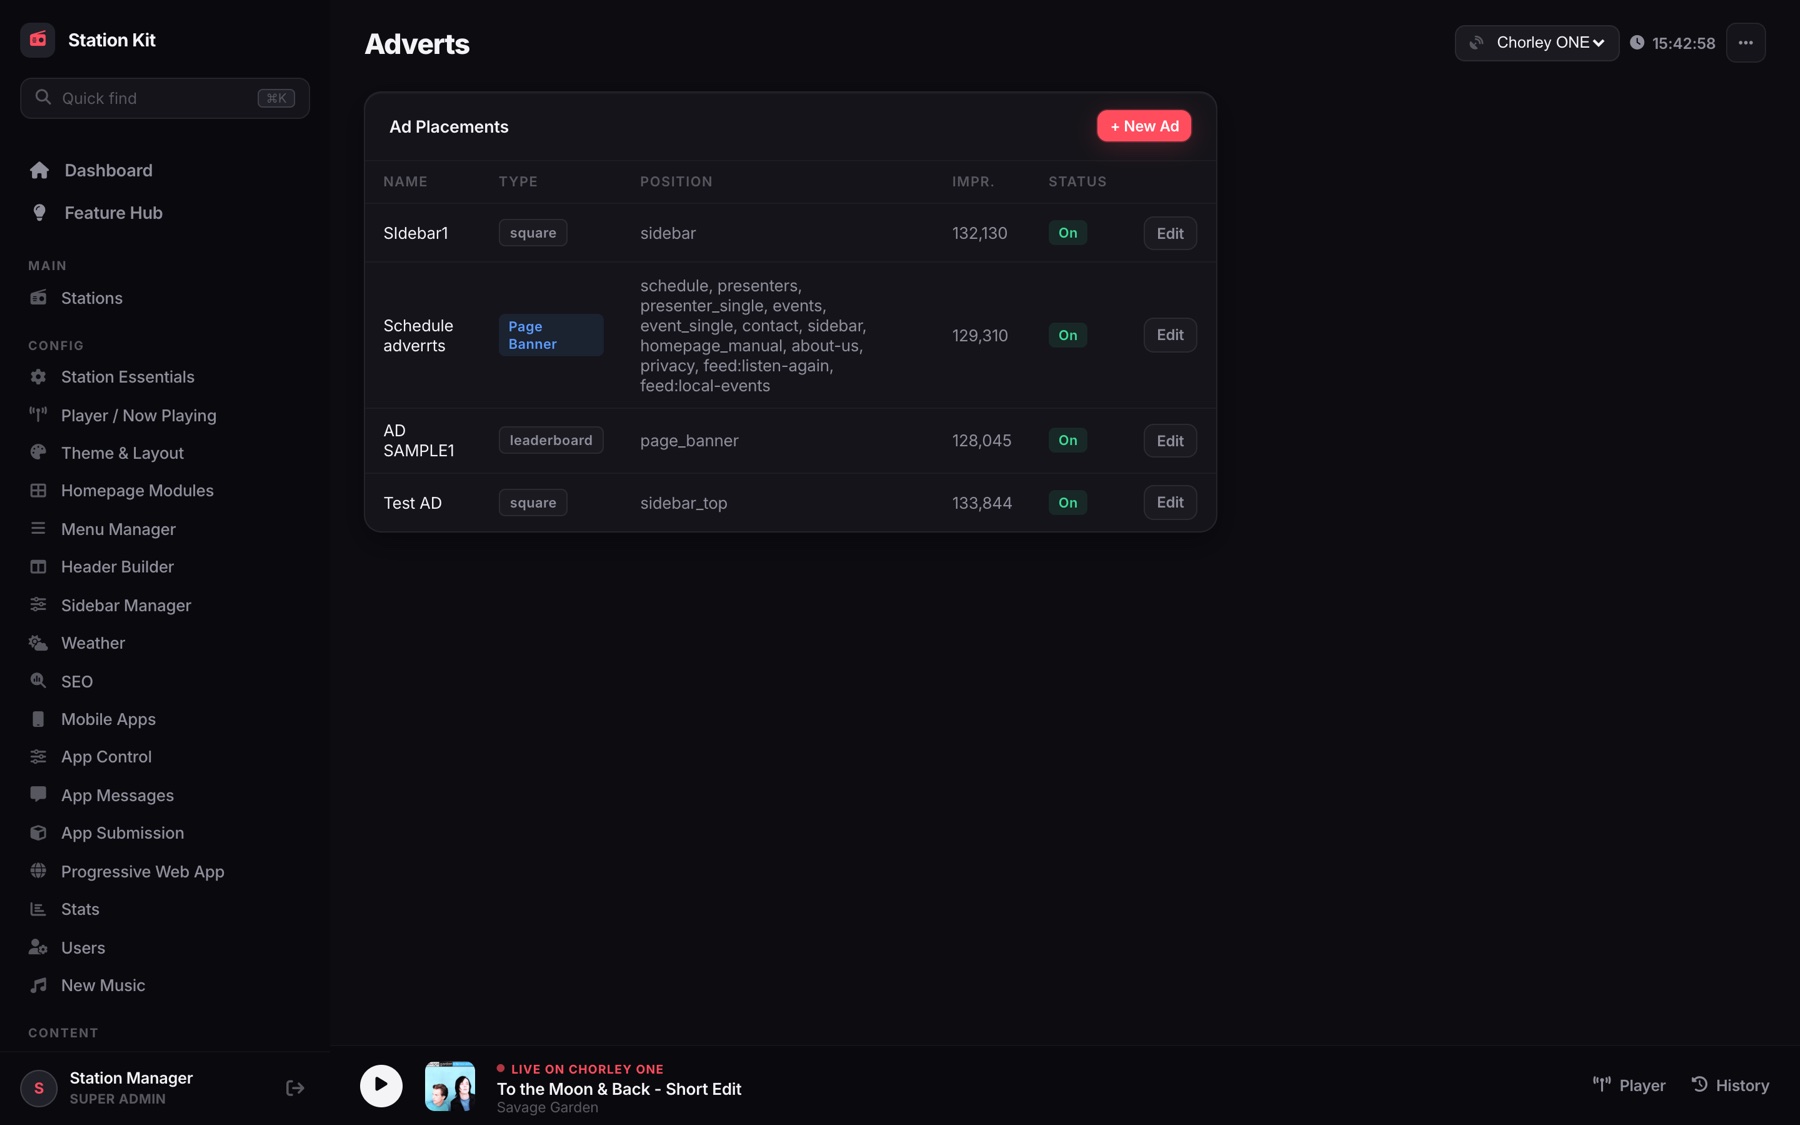Play the live Chorley ONE stream
The image size is (1800, 1125).
[381, 1086]
